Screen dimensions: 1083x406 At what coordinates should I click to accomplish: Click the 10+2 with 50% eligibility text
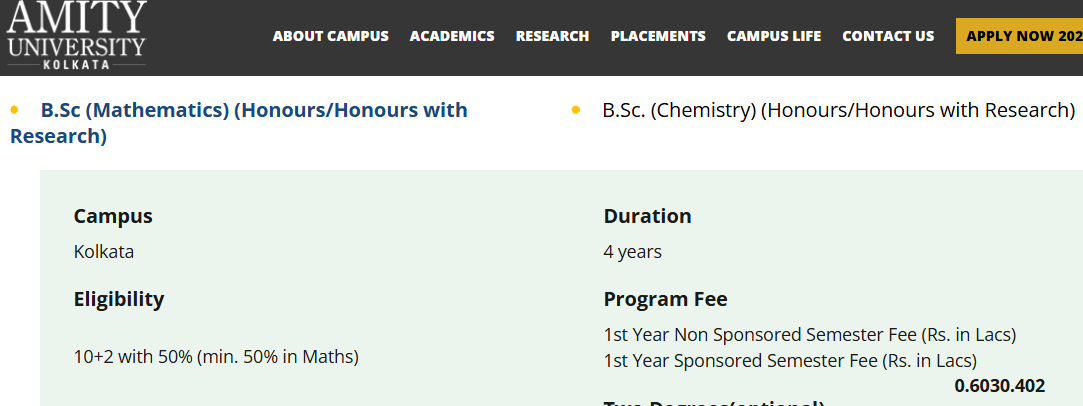[216, 356]
